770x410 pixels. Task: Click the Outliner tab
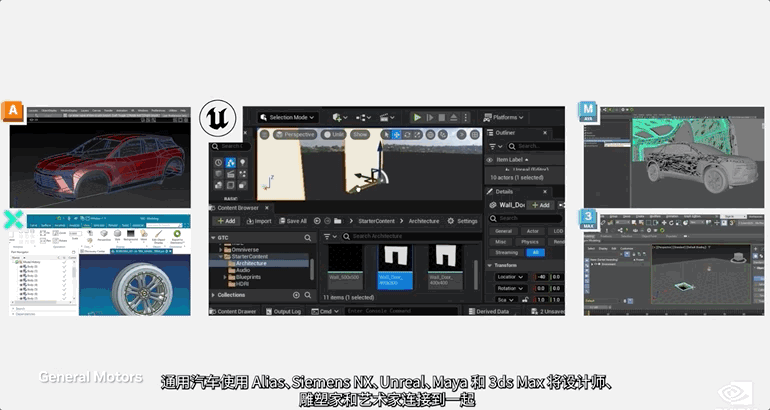[505, 133]
